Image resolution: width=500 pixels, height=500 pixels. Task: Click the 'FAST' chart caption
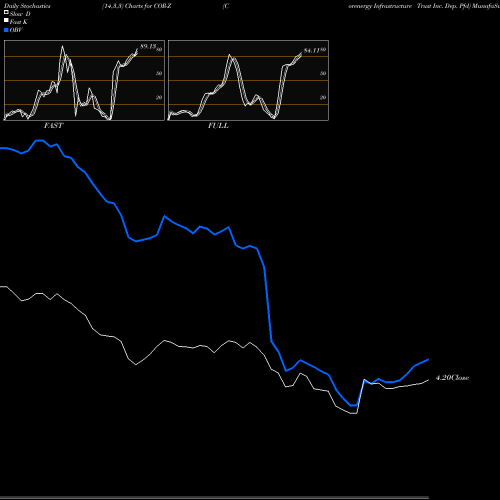(x=53, y=126)
